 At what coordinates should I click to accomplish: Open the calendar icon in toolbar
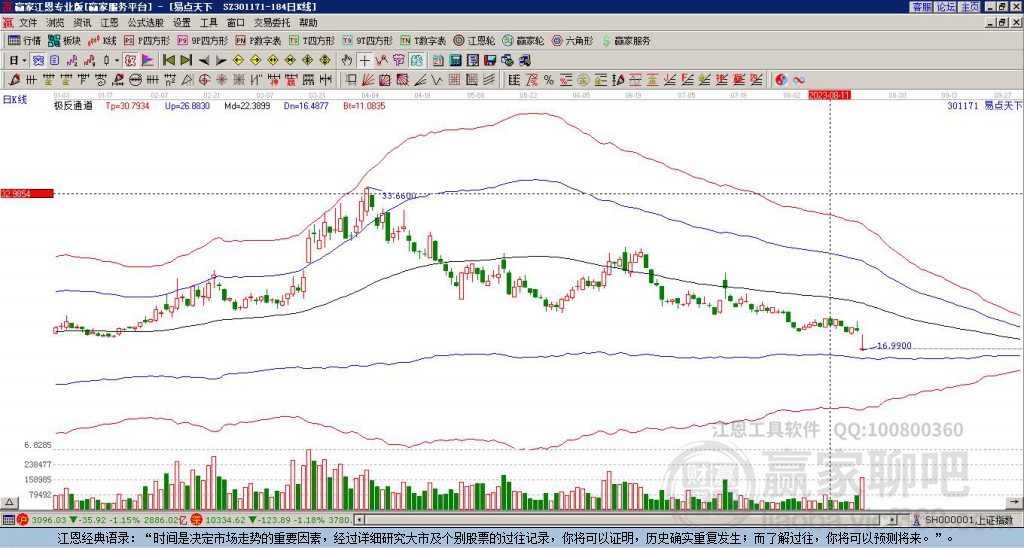click(437, 61)
